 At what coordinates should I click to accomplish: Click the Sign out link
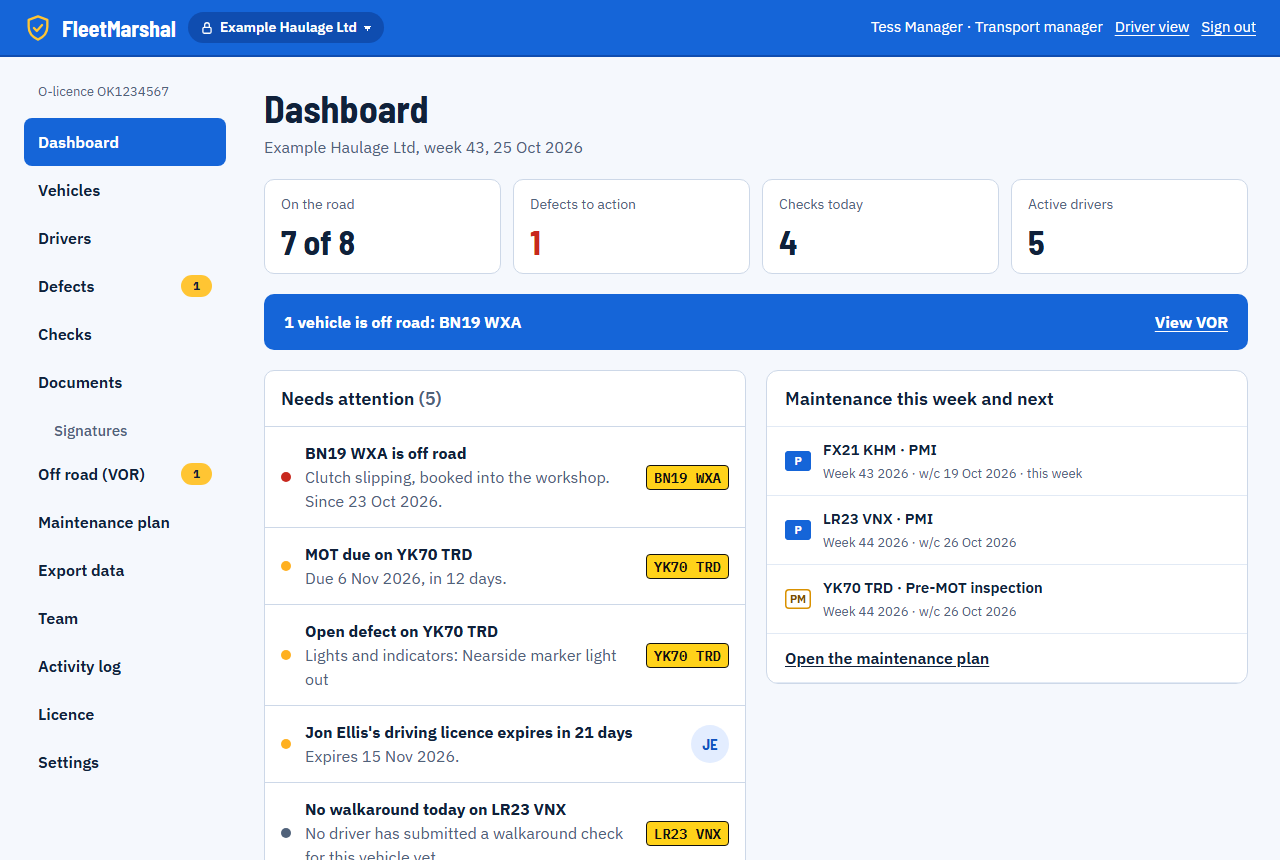pyautogui.click(x=1228, y=27)
